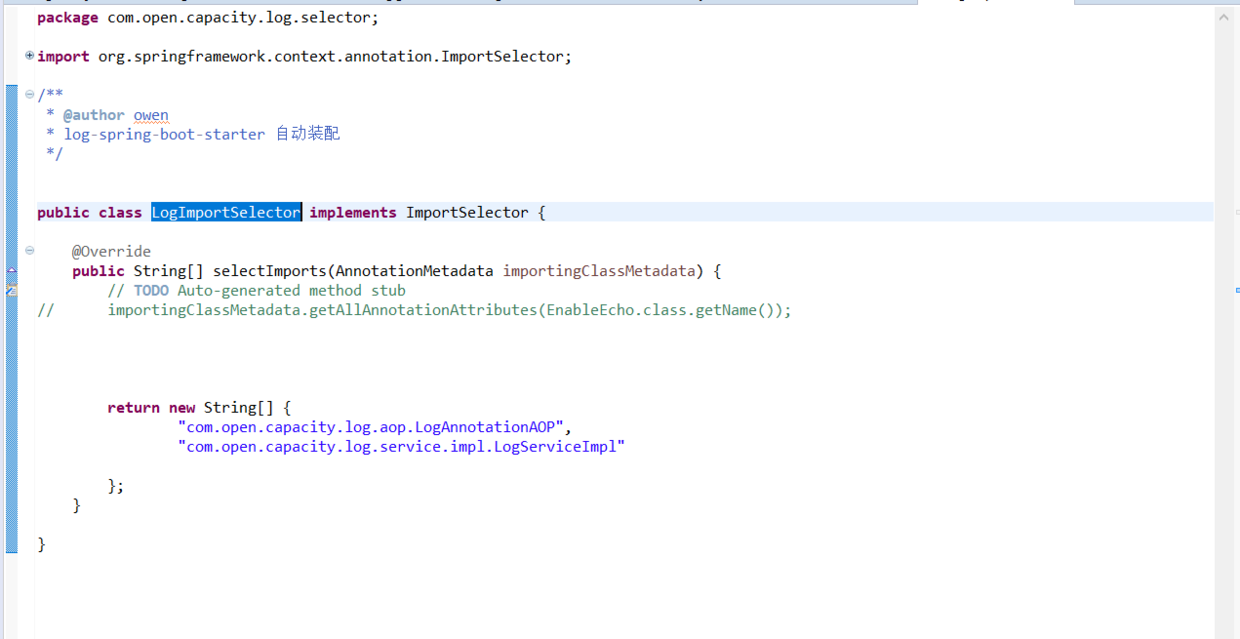Click the word 'package' keyword

click(68, 18)
